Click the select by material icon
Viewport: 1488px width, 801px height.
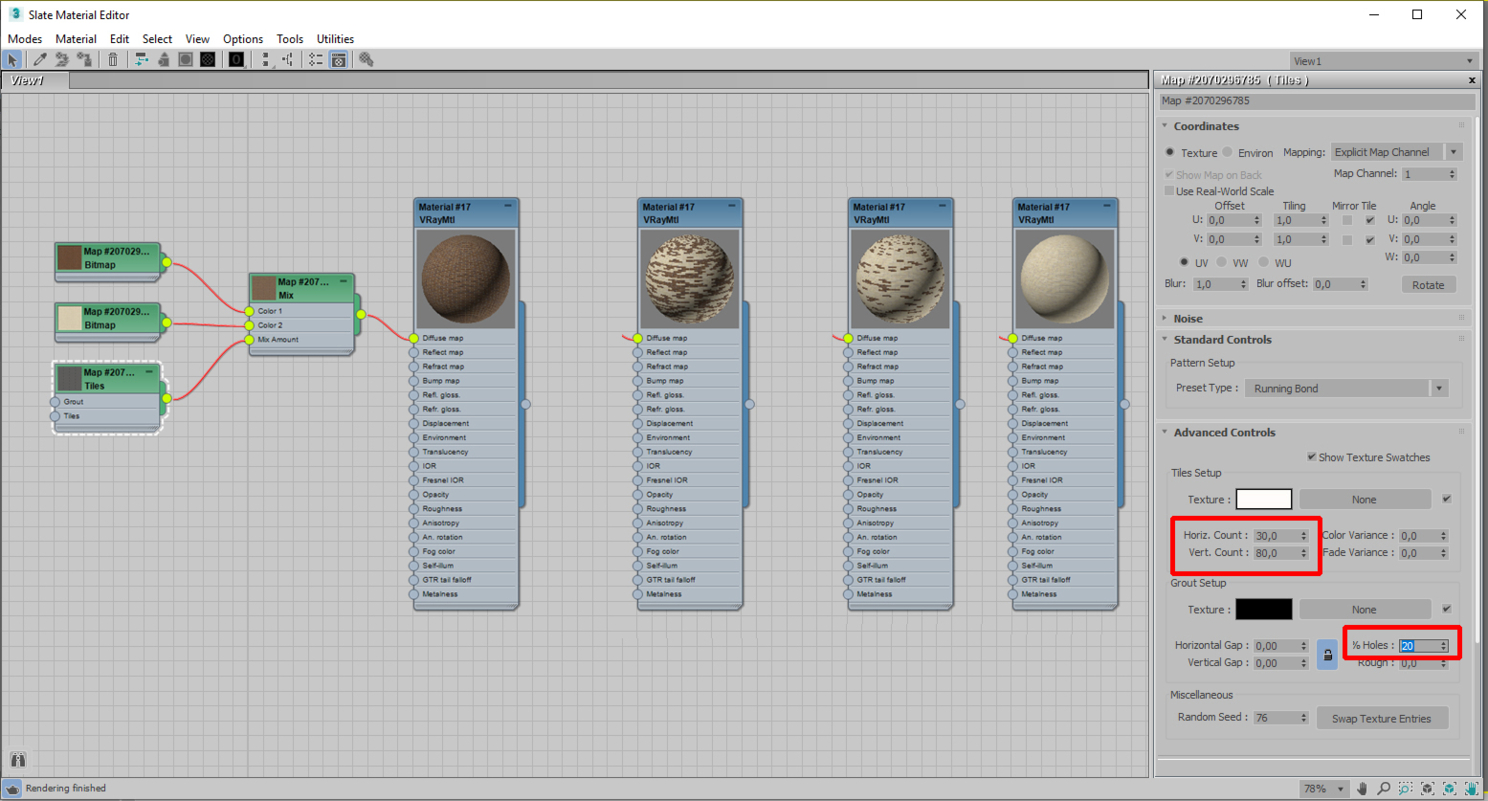tap(366, 60)
